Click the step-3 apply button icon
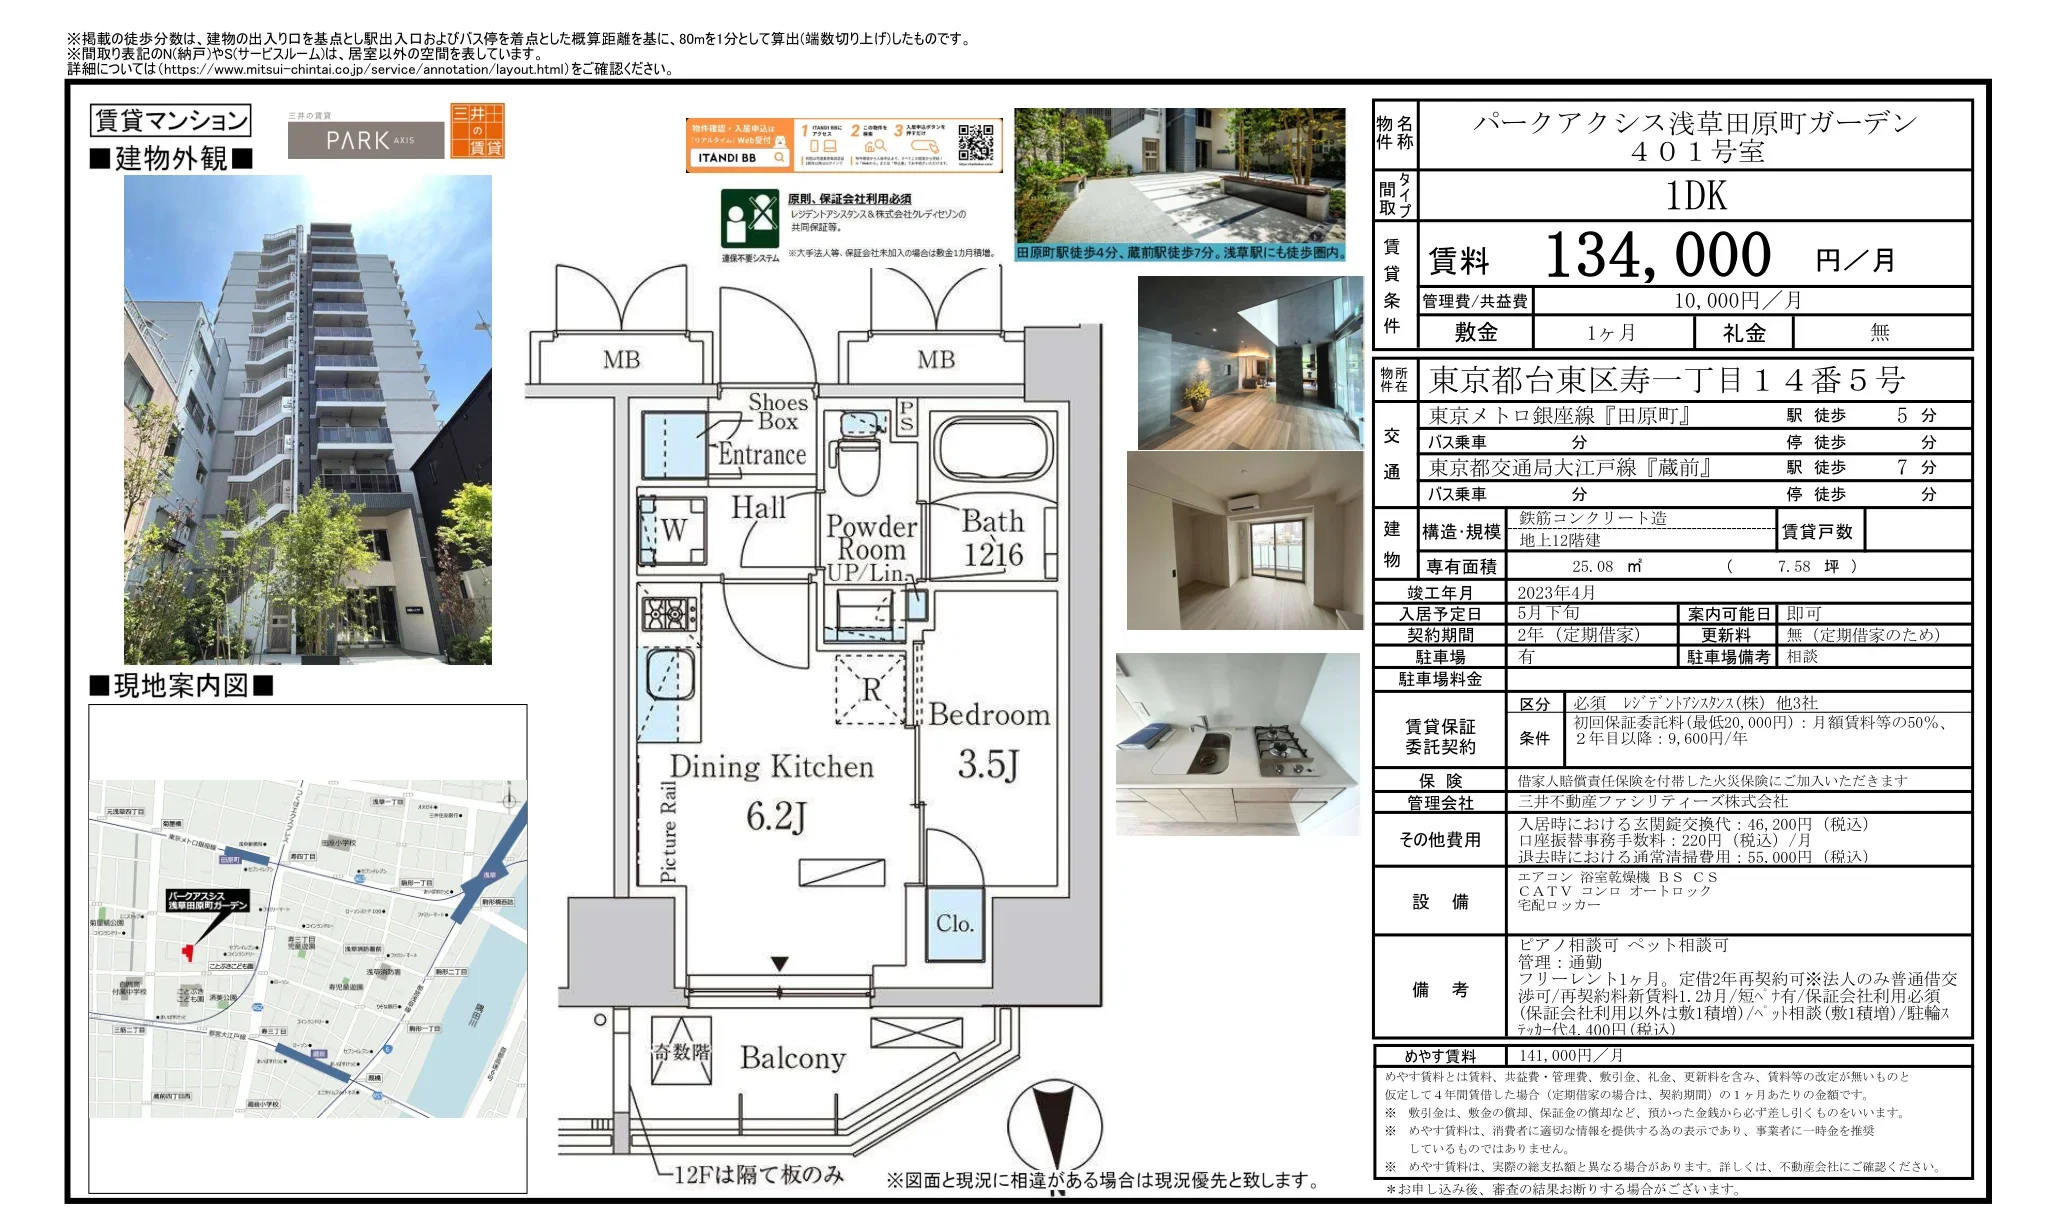 click(923, 147)
